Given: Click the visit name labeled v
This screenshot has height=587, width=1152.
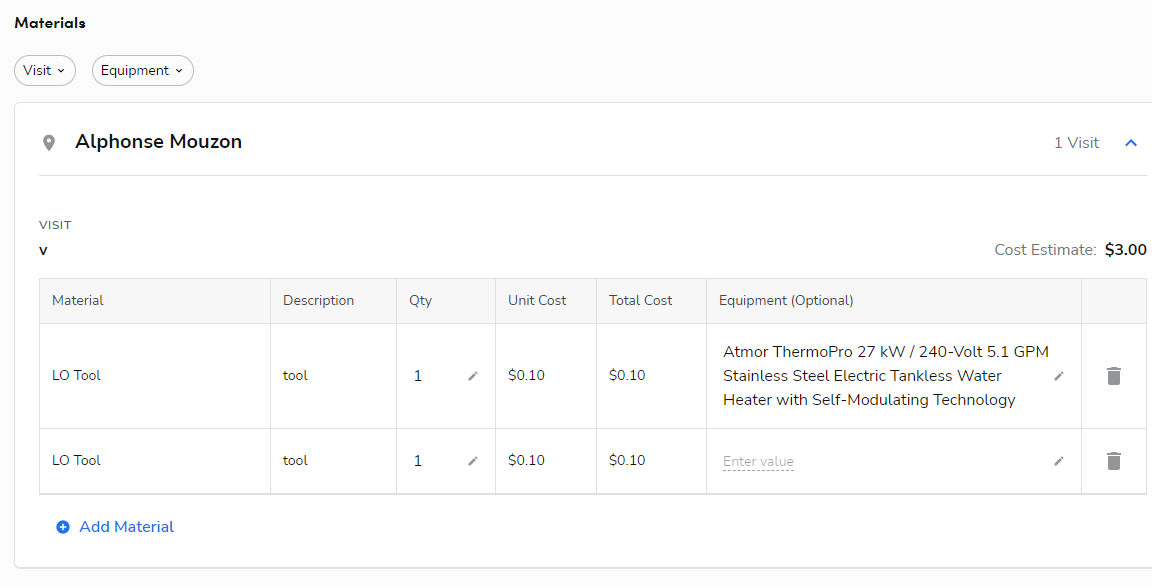Looking at the screenshot, I should click(43, 250).
